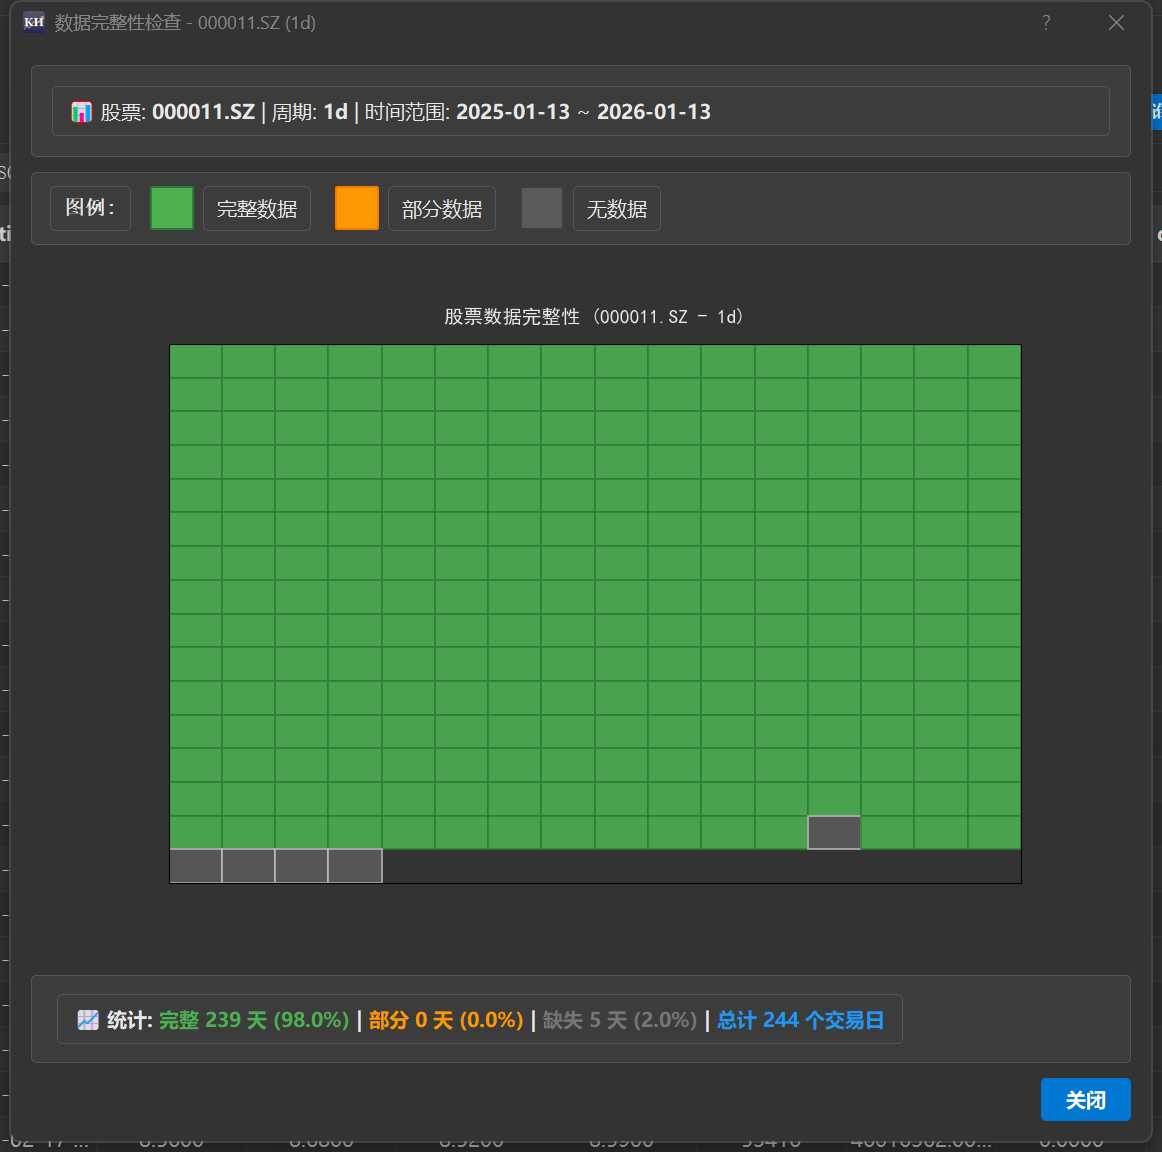Click the bar chart icon beside 股票
This screenshot has height=1152, width=1162.
click(x=82, y=112)
